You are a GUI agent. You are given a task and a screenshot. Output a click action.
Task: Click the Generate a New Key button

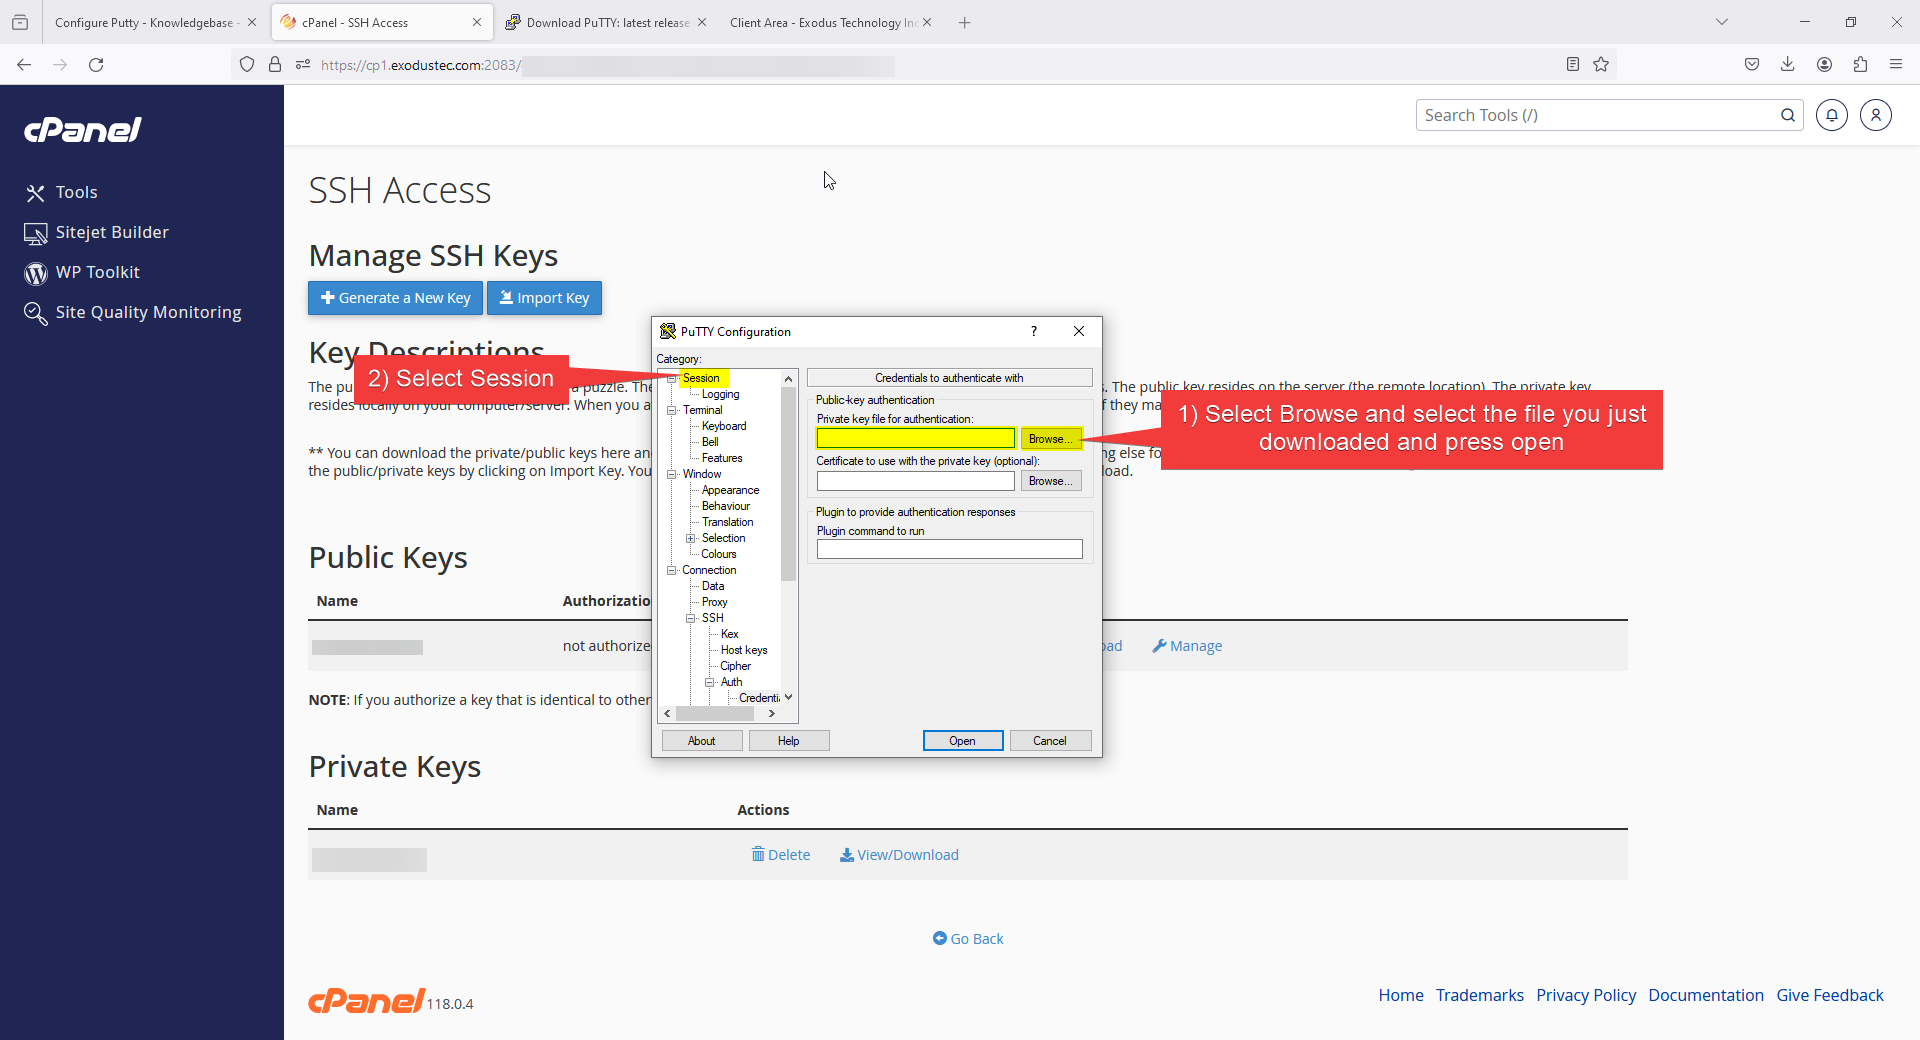pos(395,298)
